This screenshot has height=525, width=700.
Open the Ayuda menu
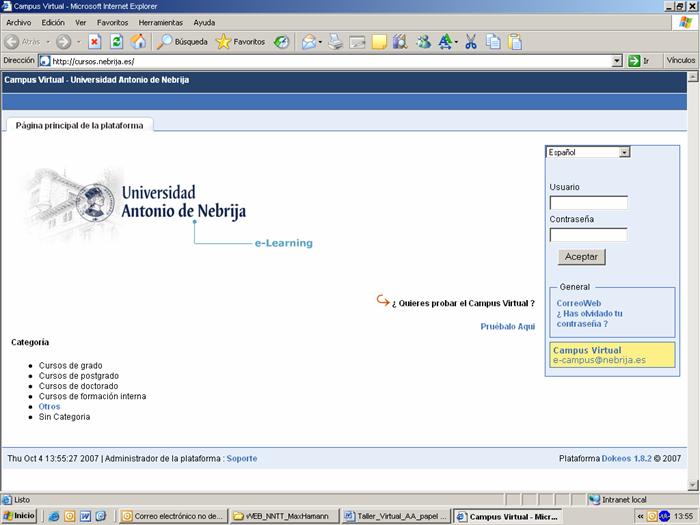pos(204,22)
